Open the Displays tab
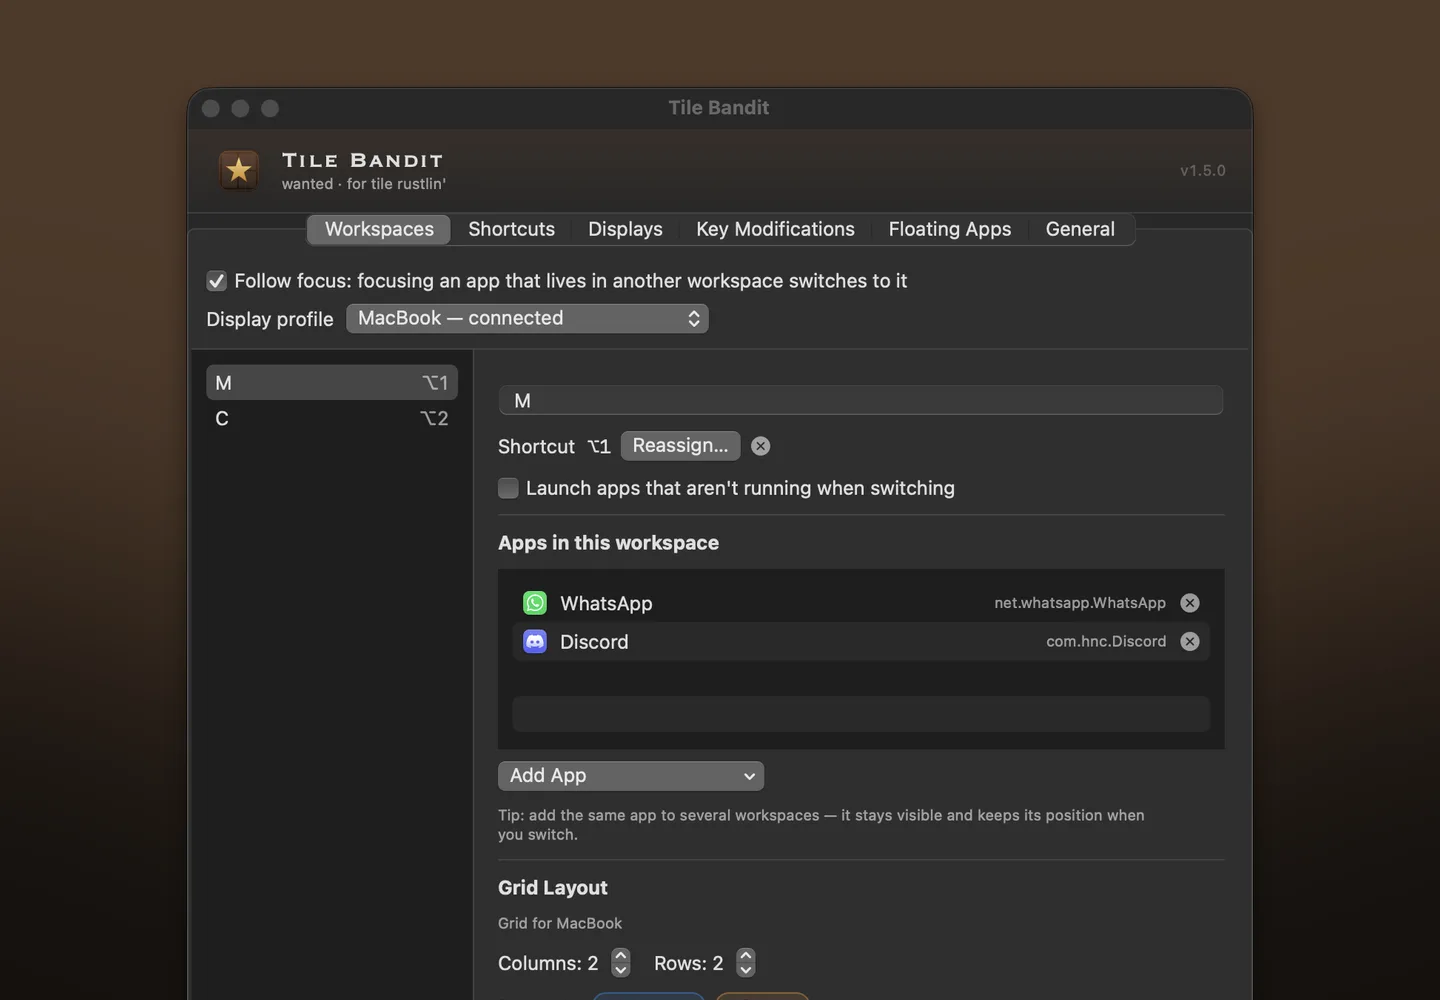1440x1000 pixels. [625, 229]
